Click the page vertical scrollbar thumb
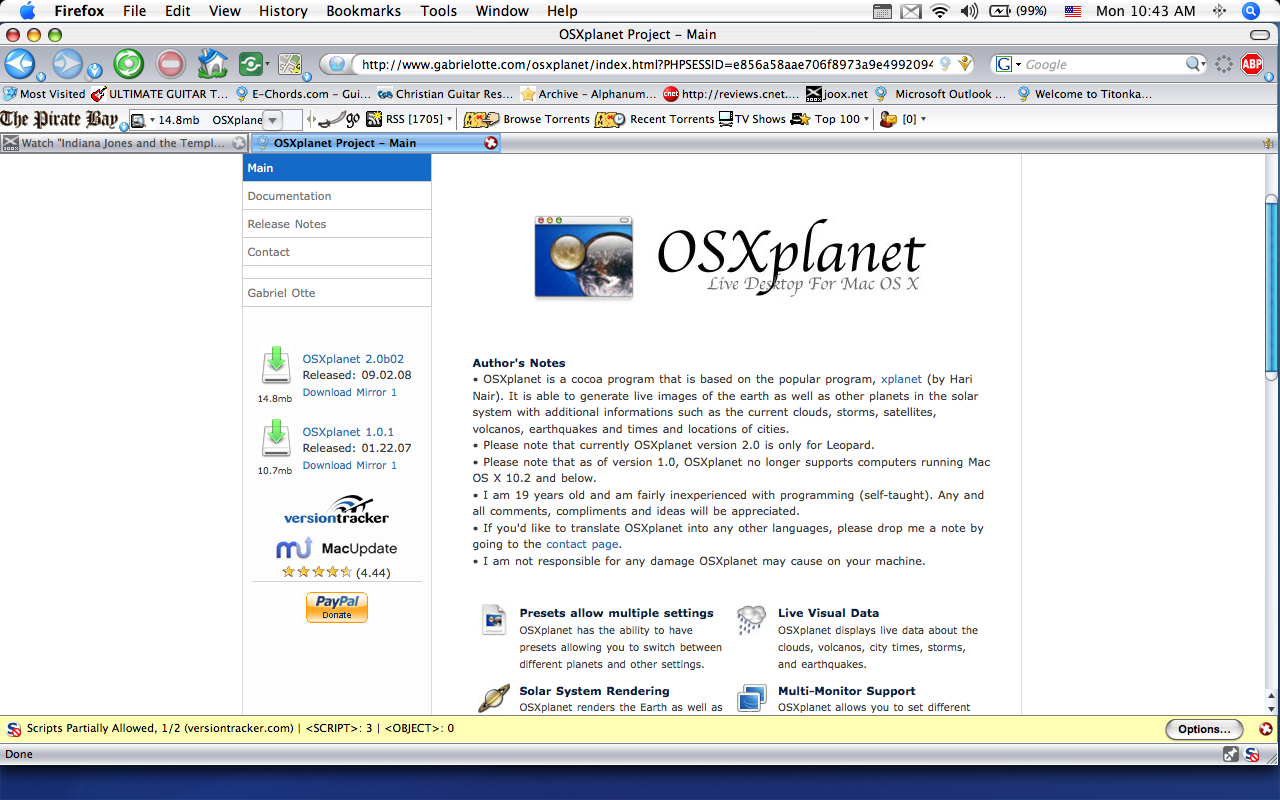 (x=1271, y=286)
